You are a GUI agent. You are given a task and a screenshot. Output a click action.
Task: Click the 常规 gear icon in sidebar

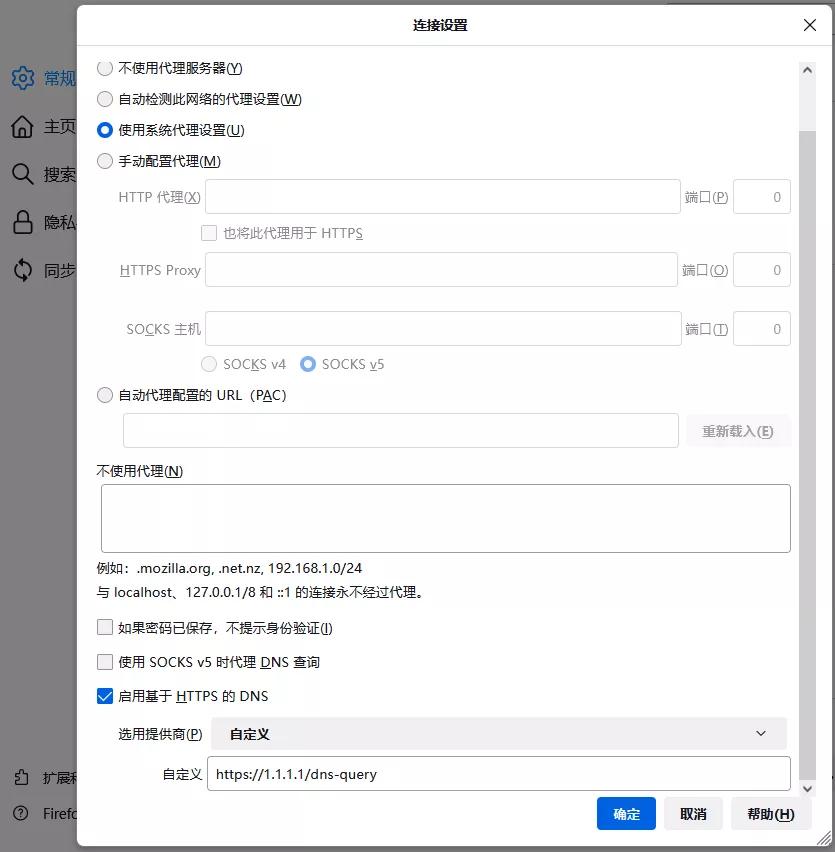coord(23,78)
